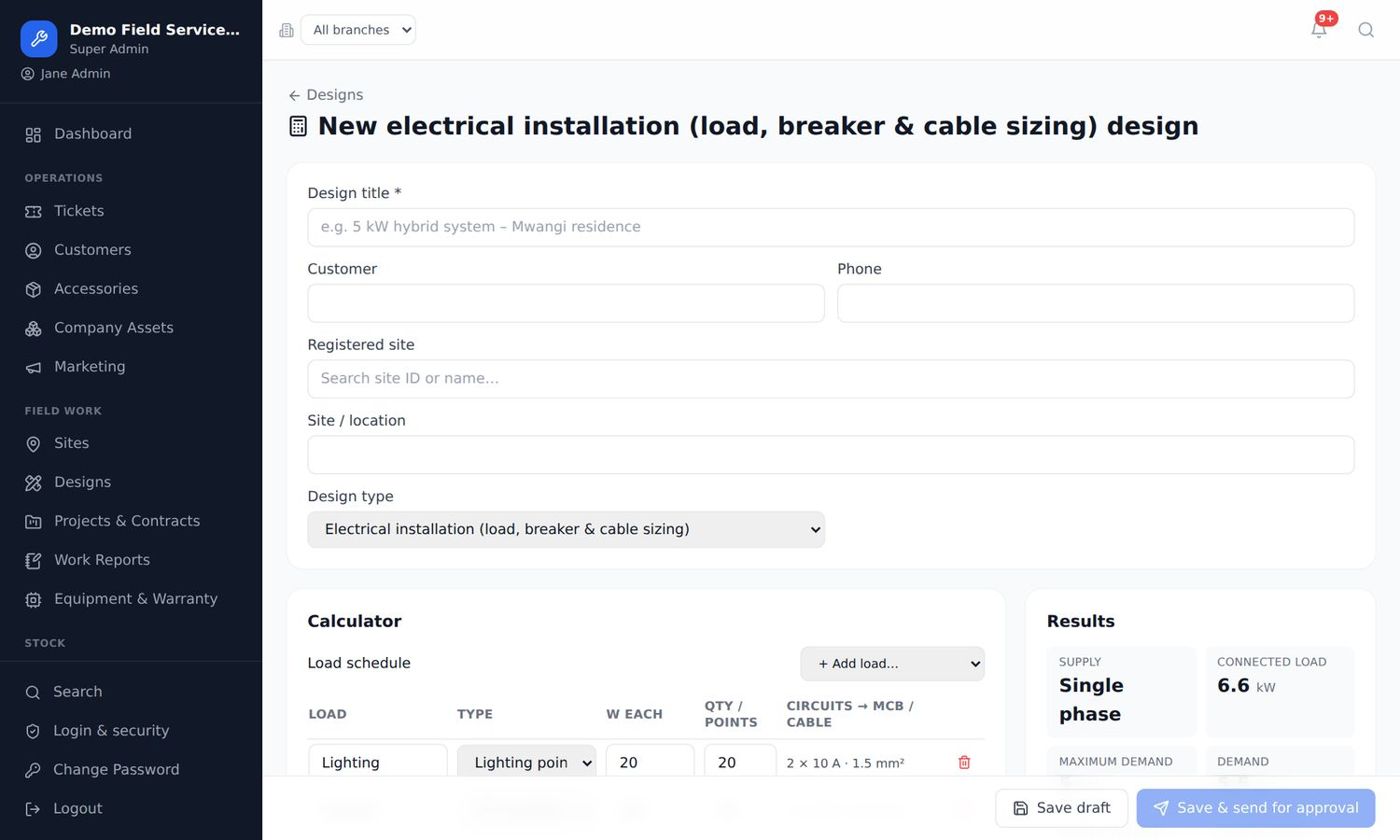Screen dimensions: 1400x840
Task: Edit the Lighting load name field
Action: click(378, 762)
